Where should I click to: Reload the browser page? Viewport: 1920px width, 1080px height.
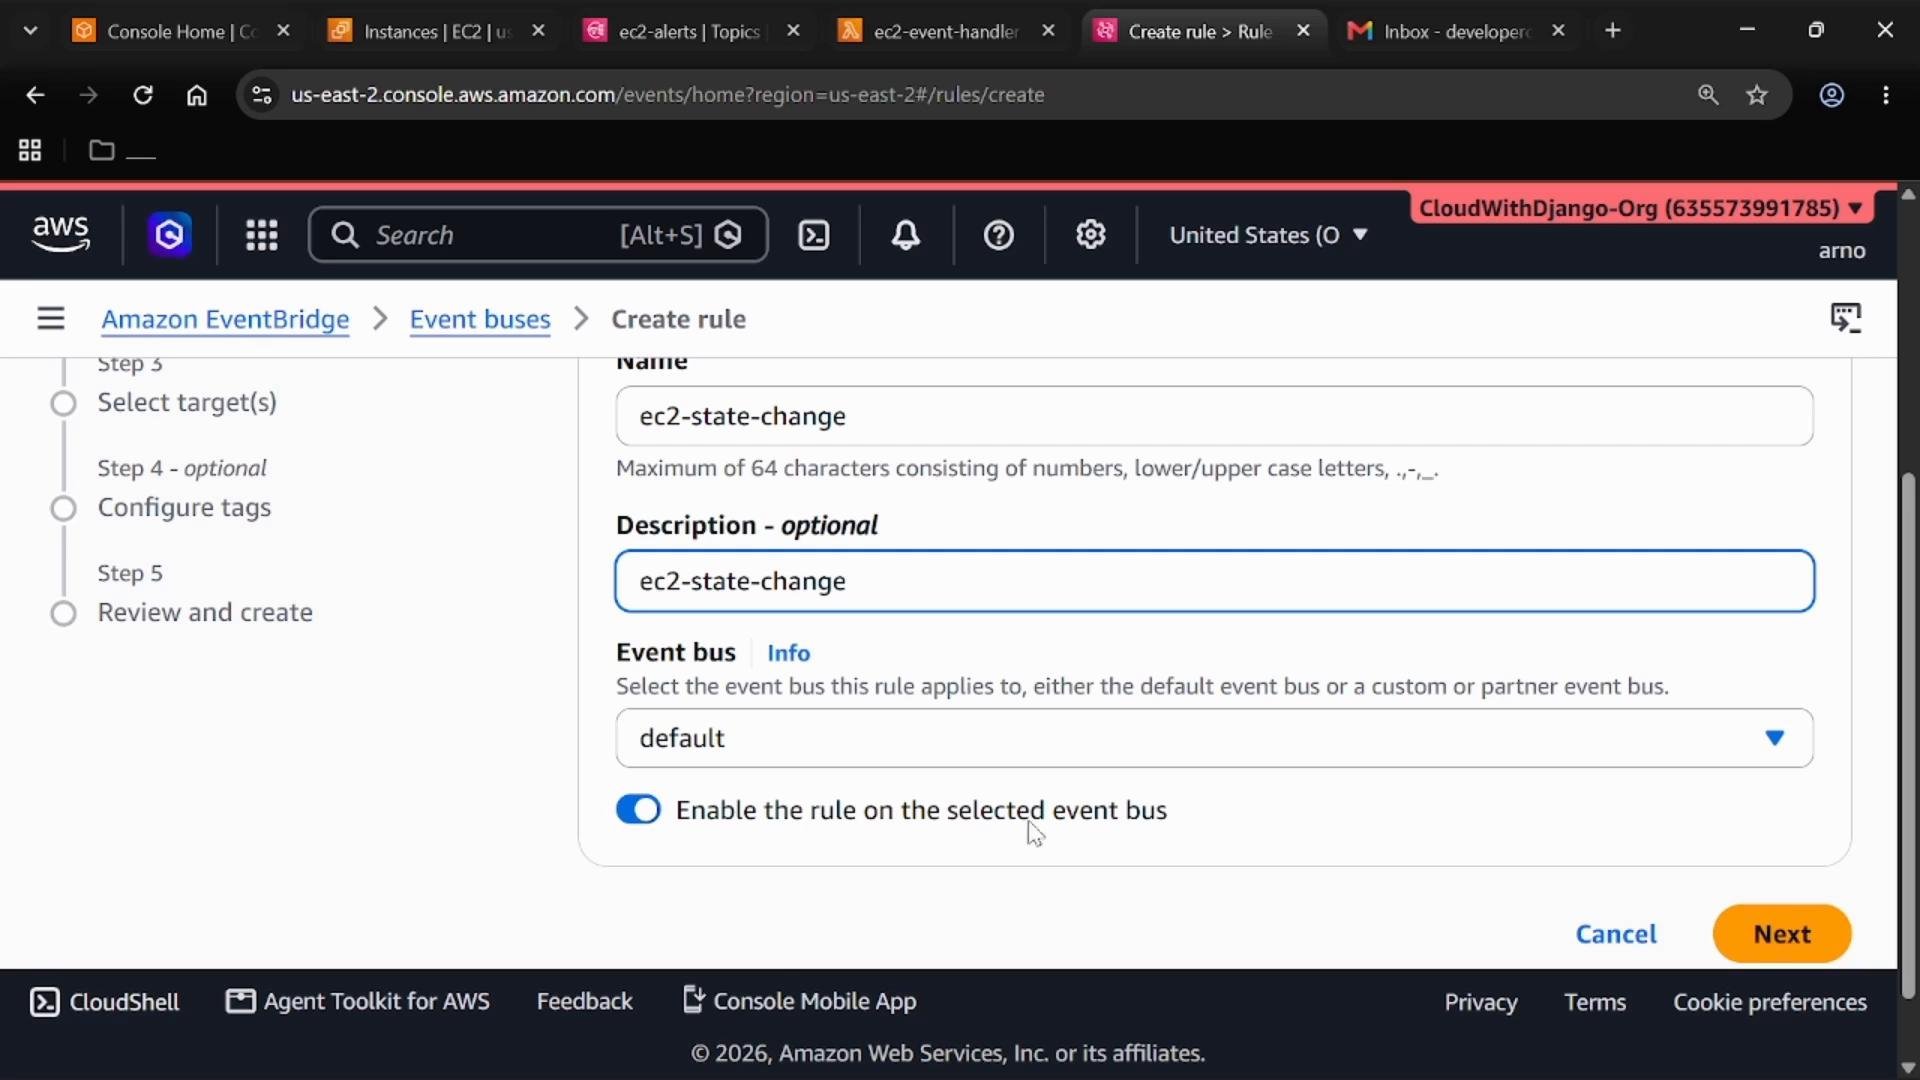tap(143, 95)
